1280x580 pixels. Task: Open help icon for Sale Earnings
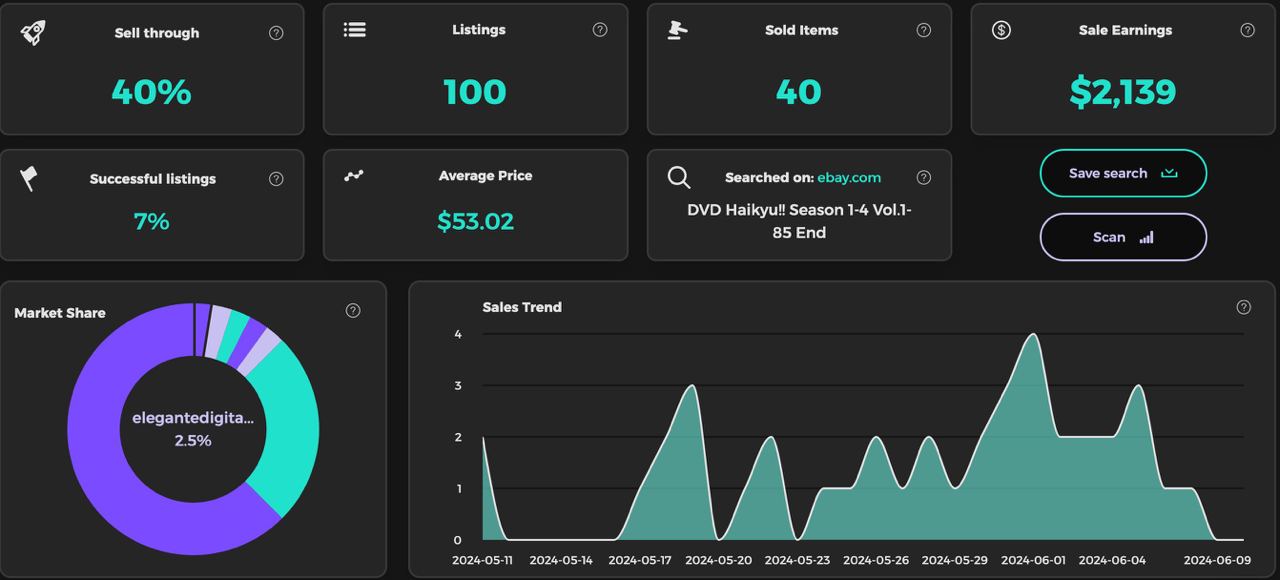pyautogui.click(x=1247, y=30)
